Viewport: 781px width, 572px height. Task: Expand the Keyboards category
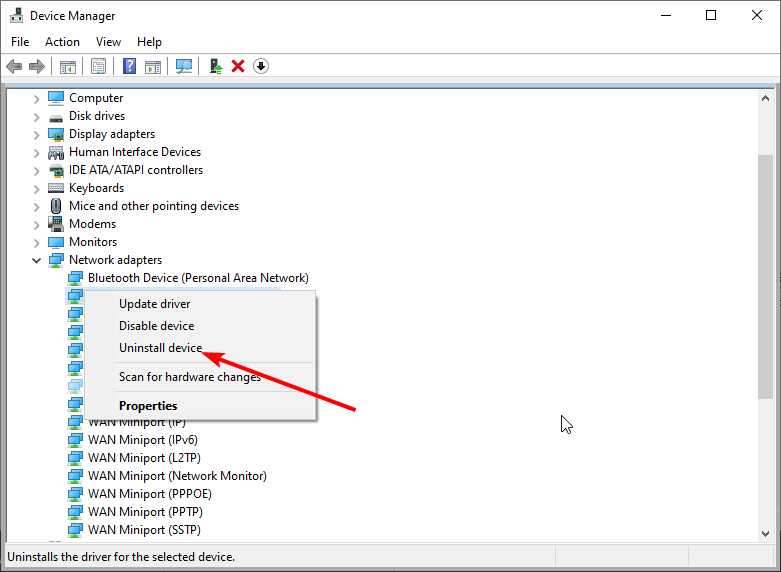click(x=36, y=188)
